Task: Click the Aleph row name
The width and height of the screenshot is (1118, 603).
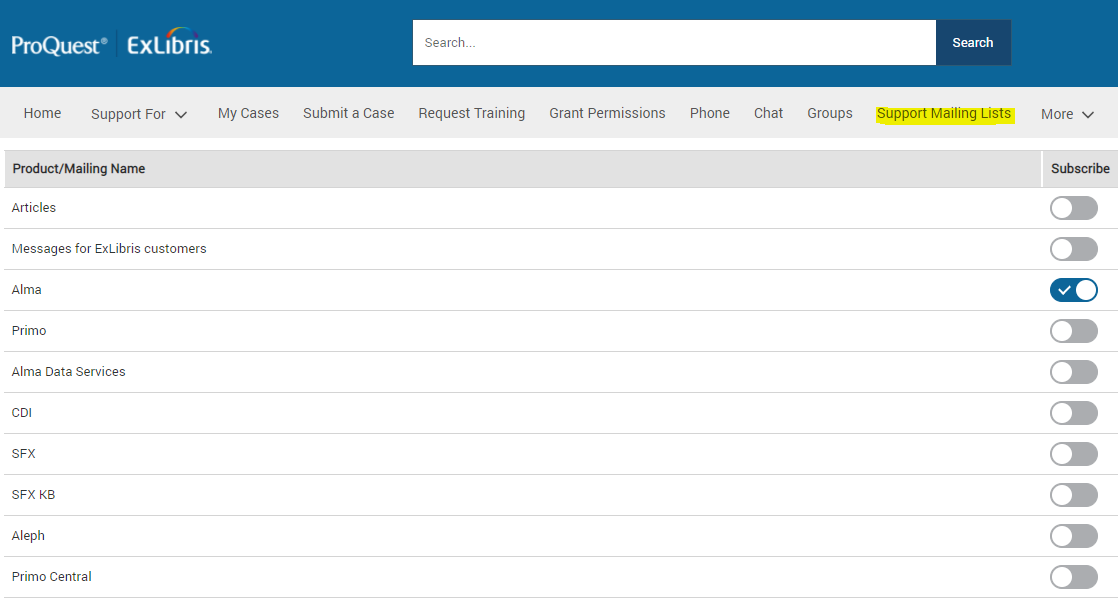Action: point(28,535)
